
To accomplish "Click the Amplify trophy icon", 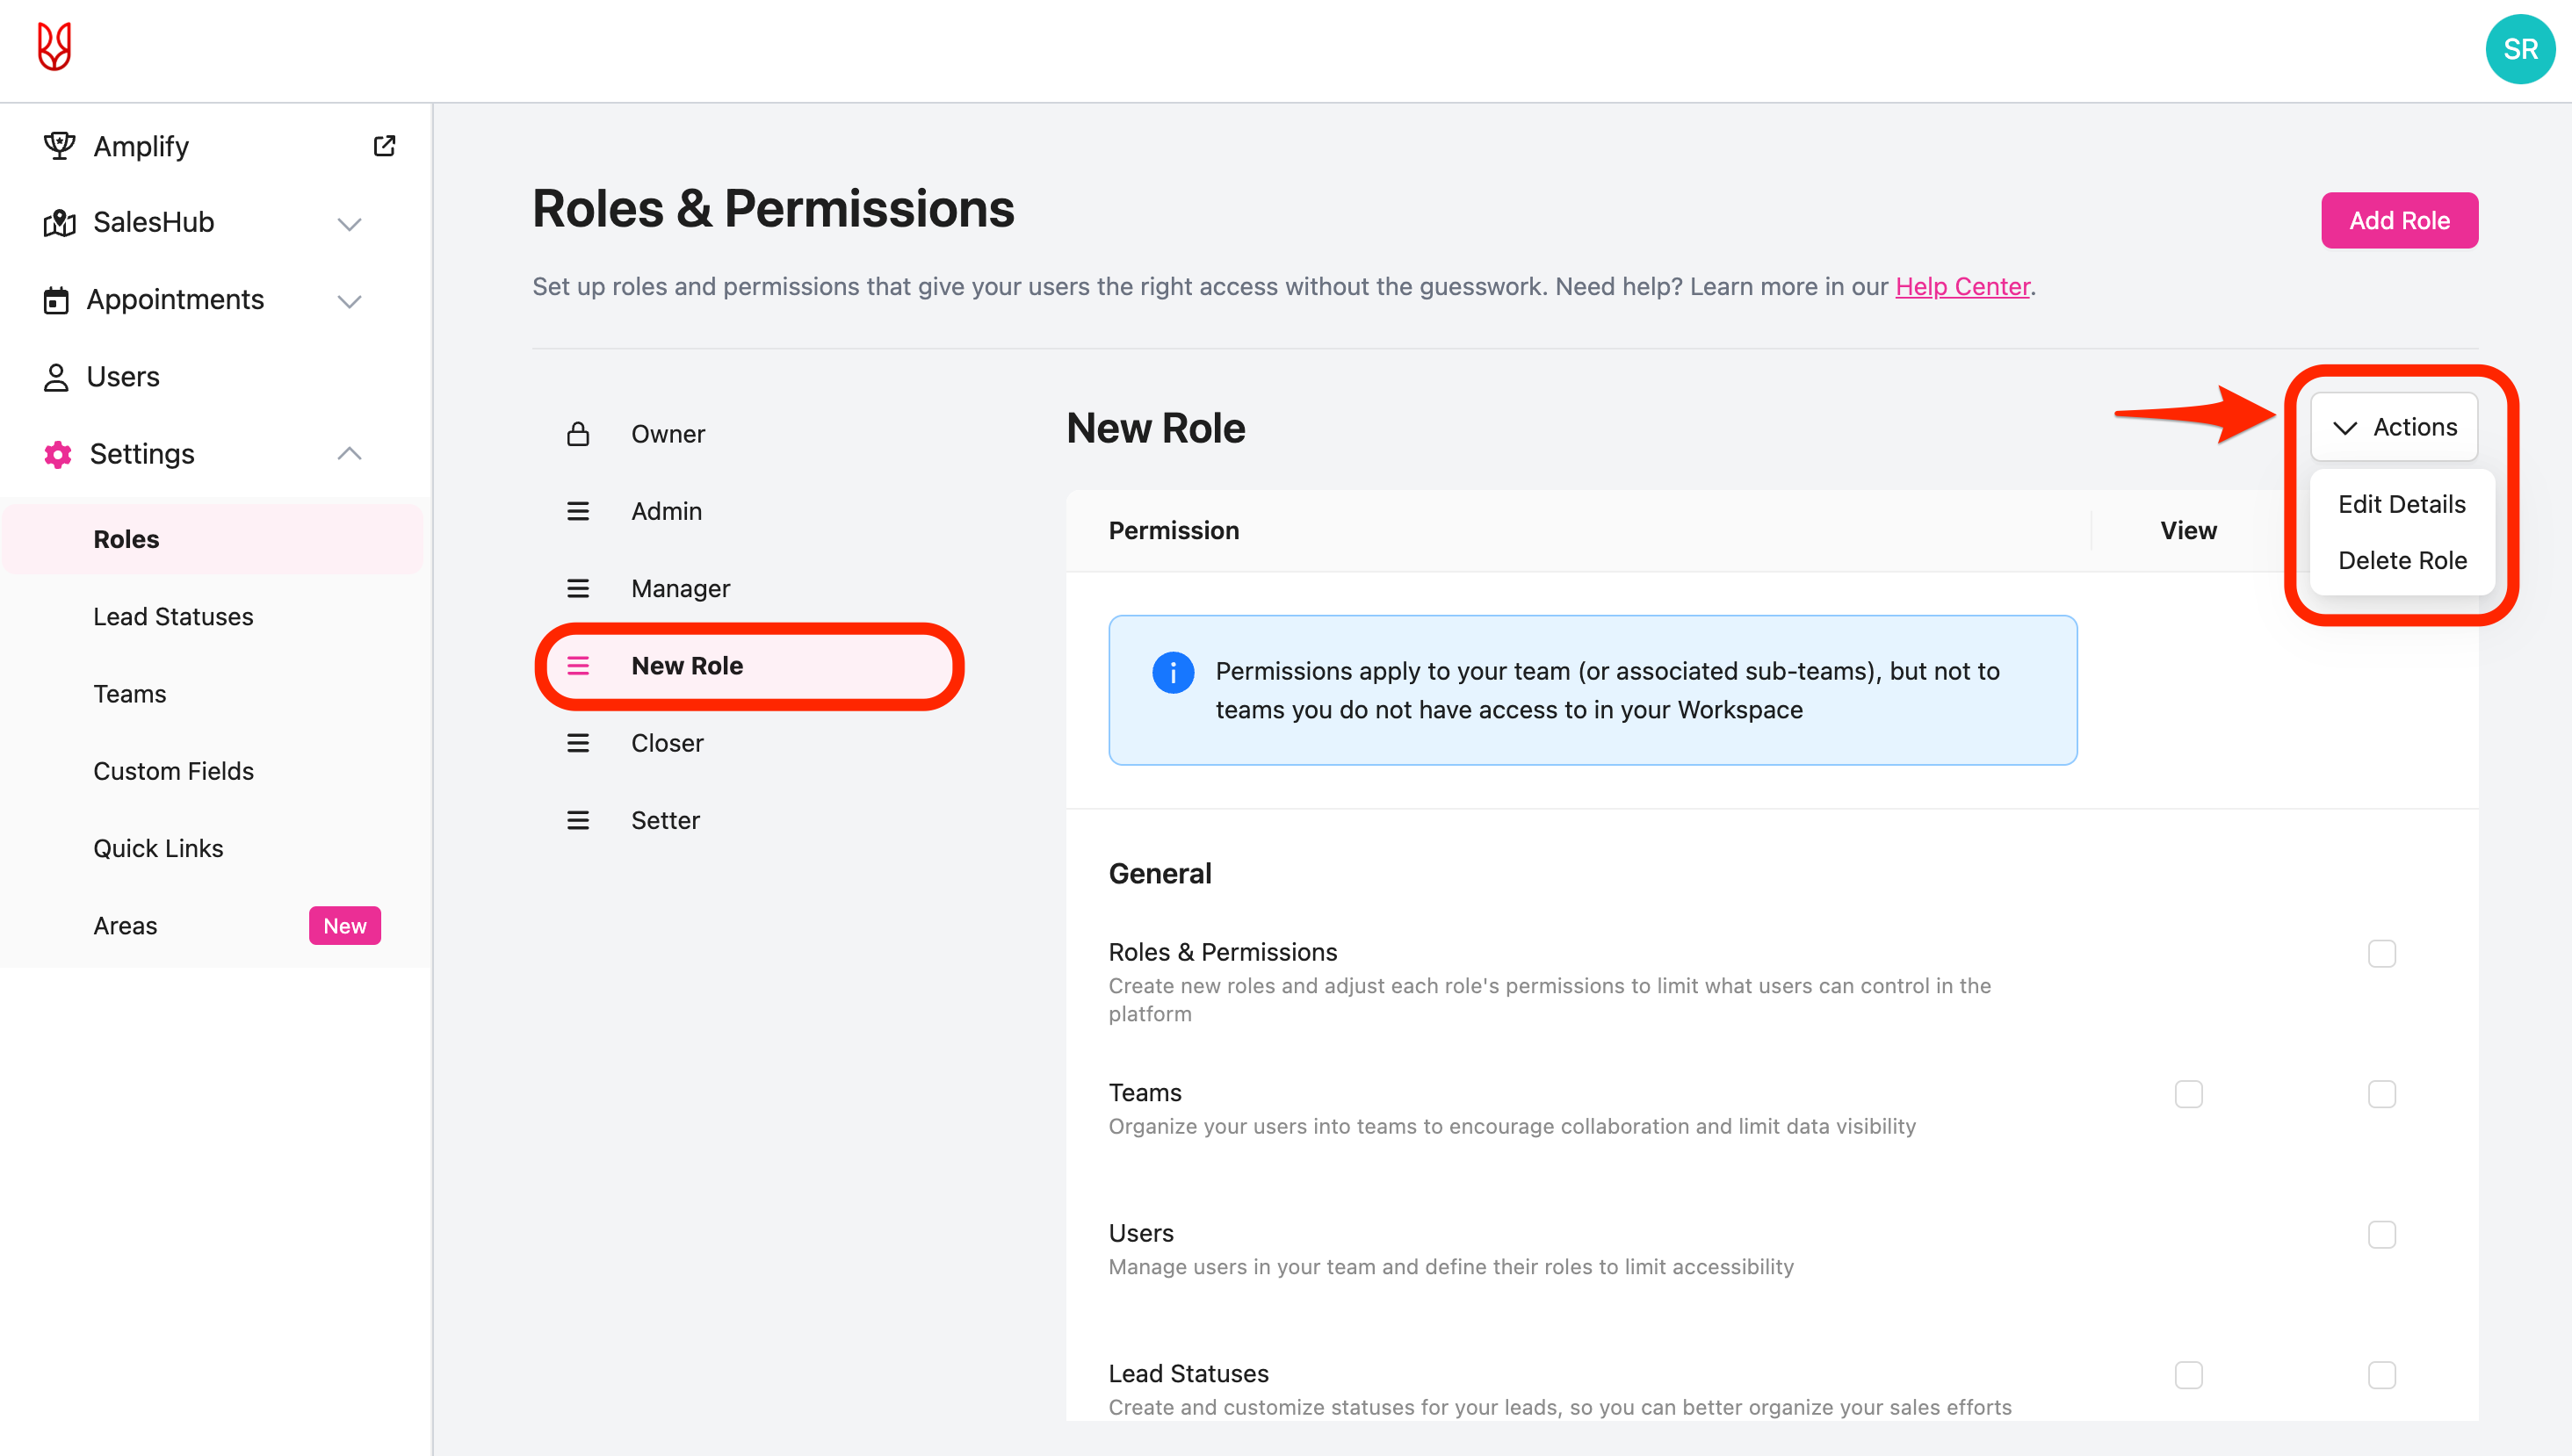I will (59, 146).
